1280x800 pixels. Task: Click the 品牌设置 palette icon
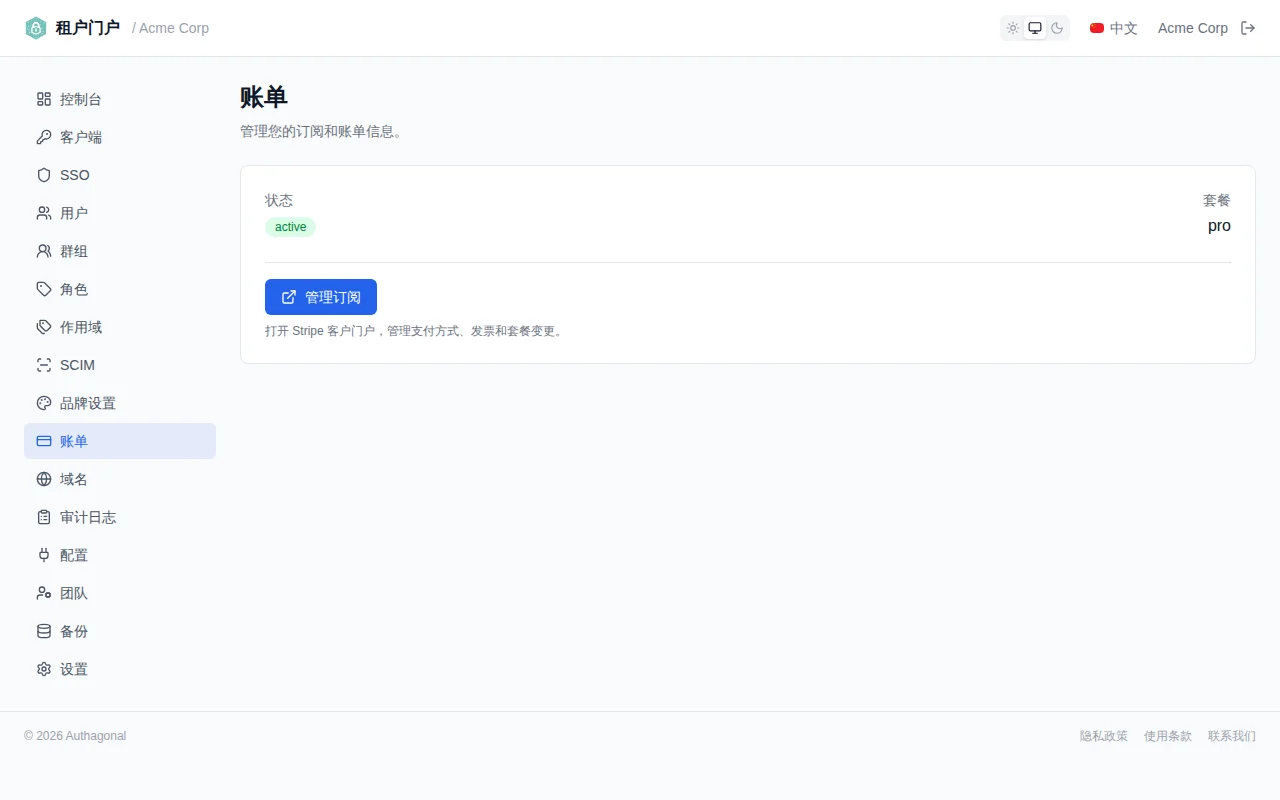44,403
